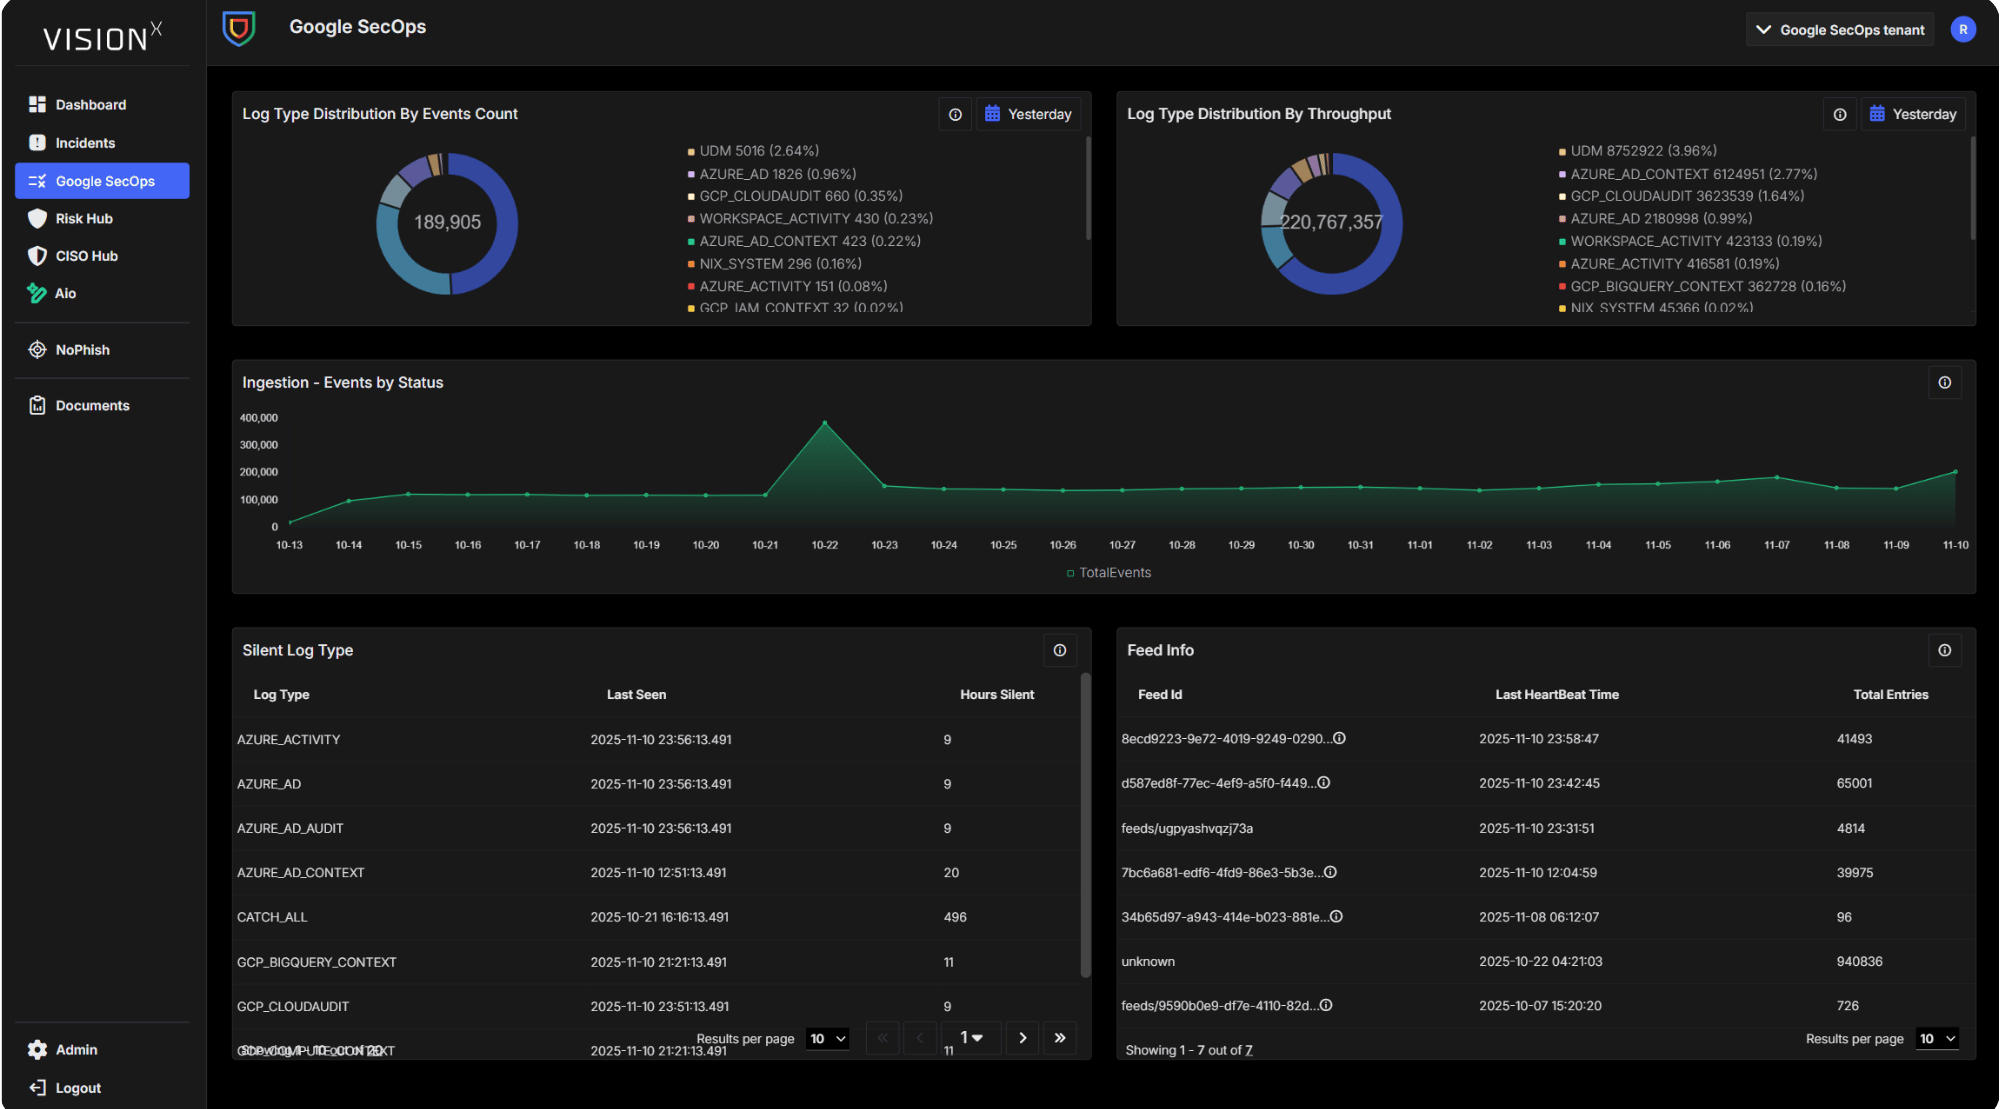Show full Feed Id for feeds/9590b0e9 row

[1326, 1005]
